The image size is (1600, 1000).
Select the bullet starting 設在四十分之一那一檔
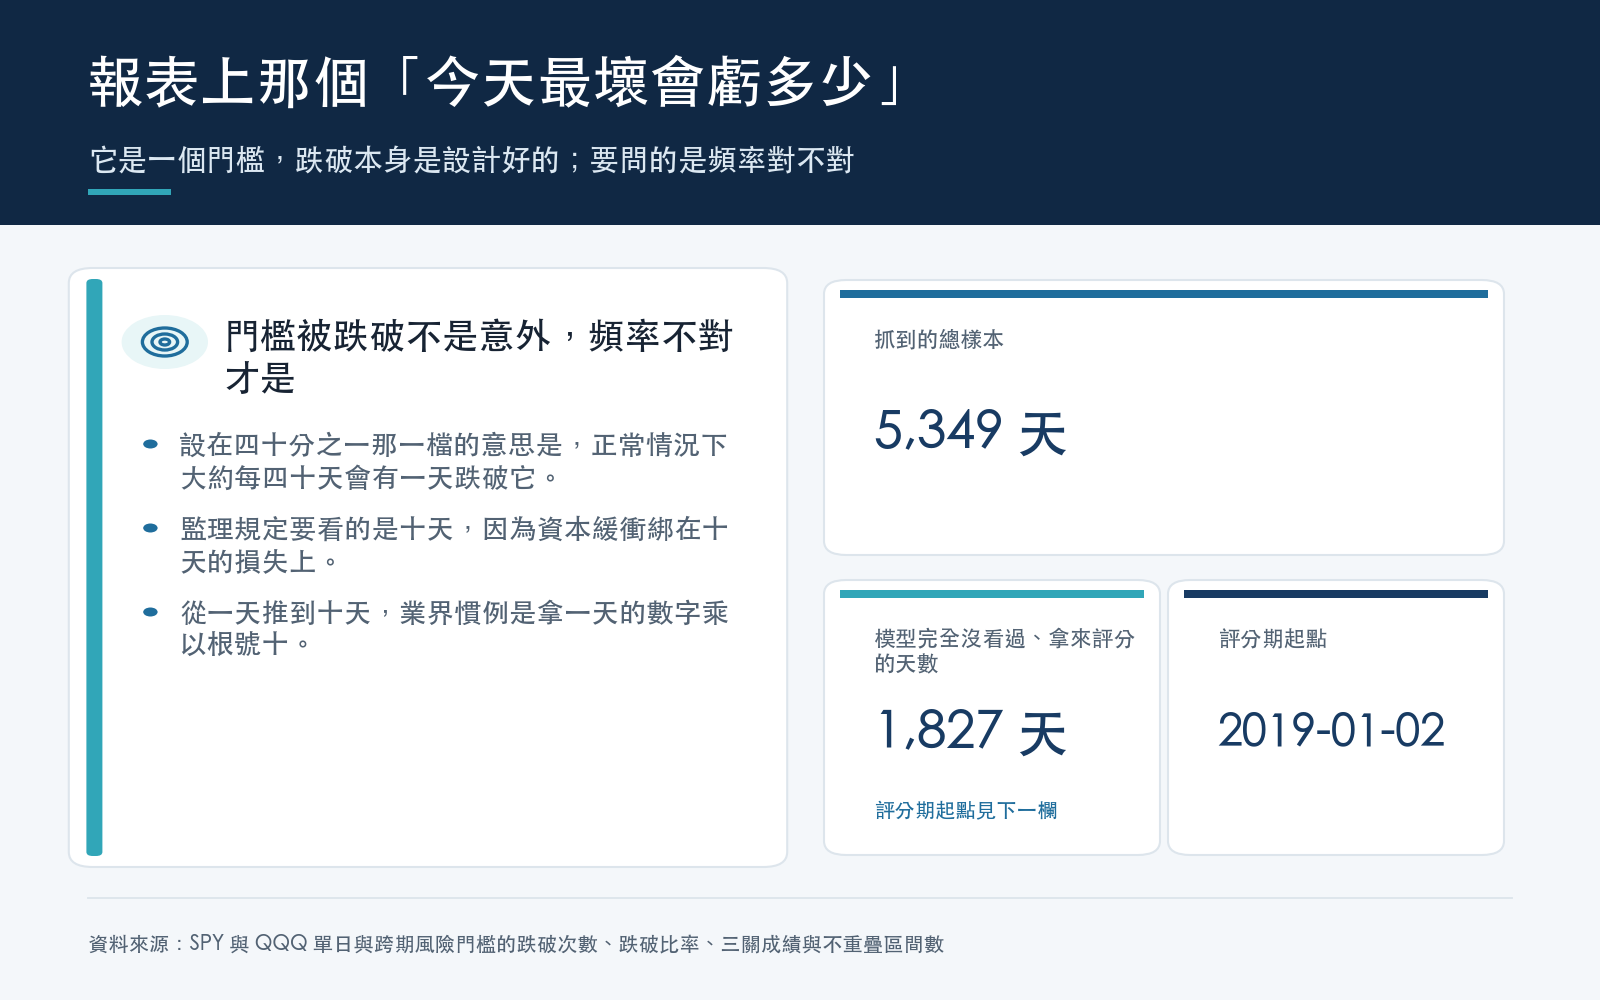454,461
